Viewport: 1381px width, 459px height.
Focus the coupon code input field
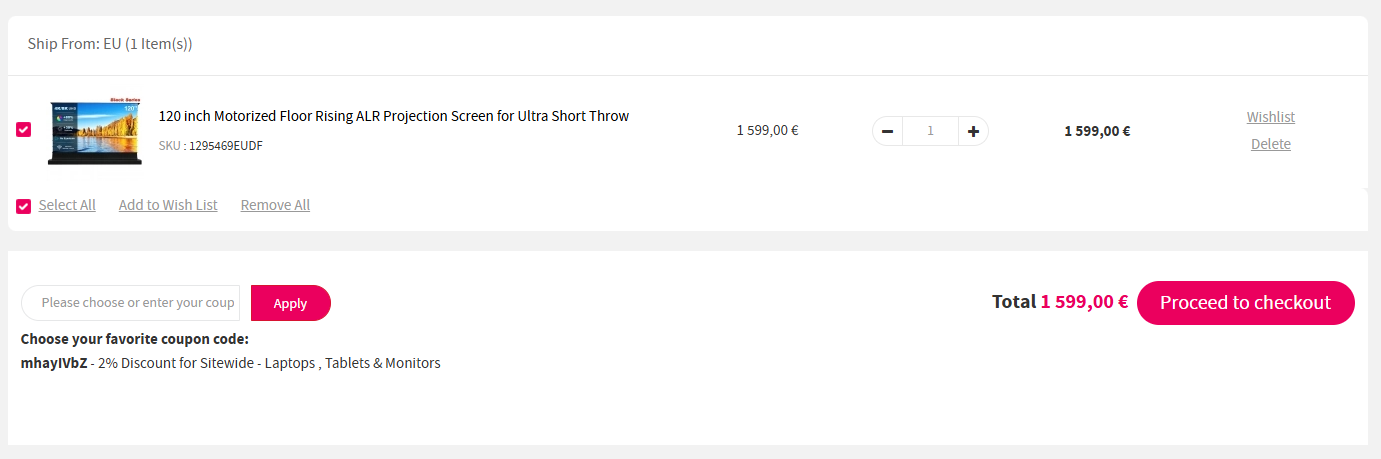[136, 303]
